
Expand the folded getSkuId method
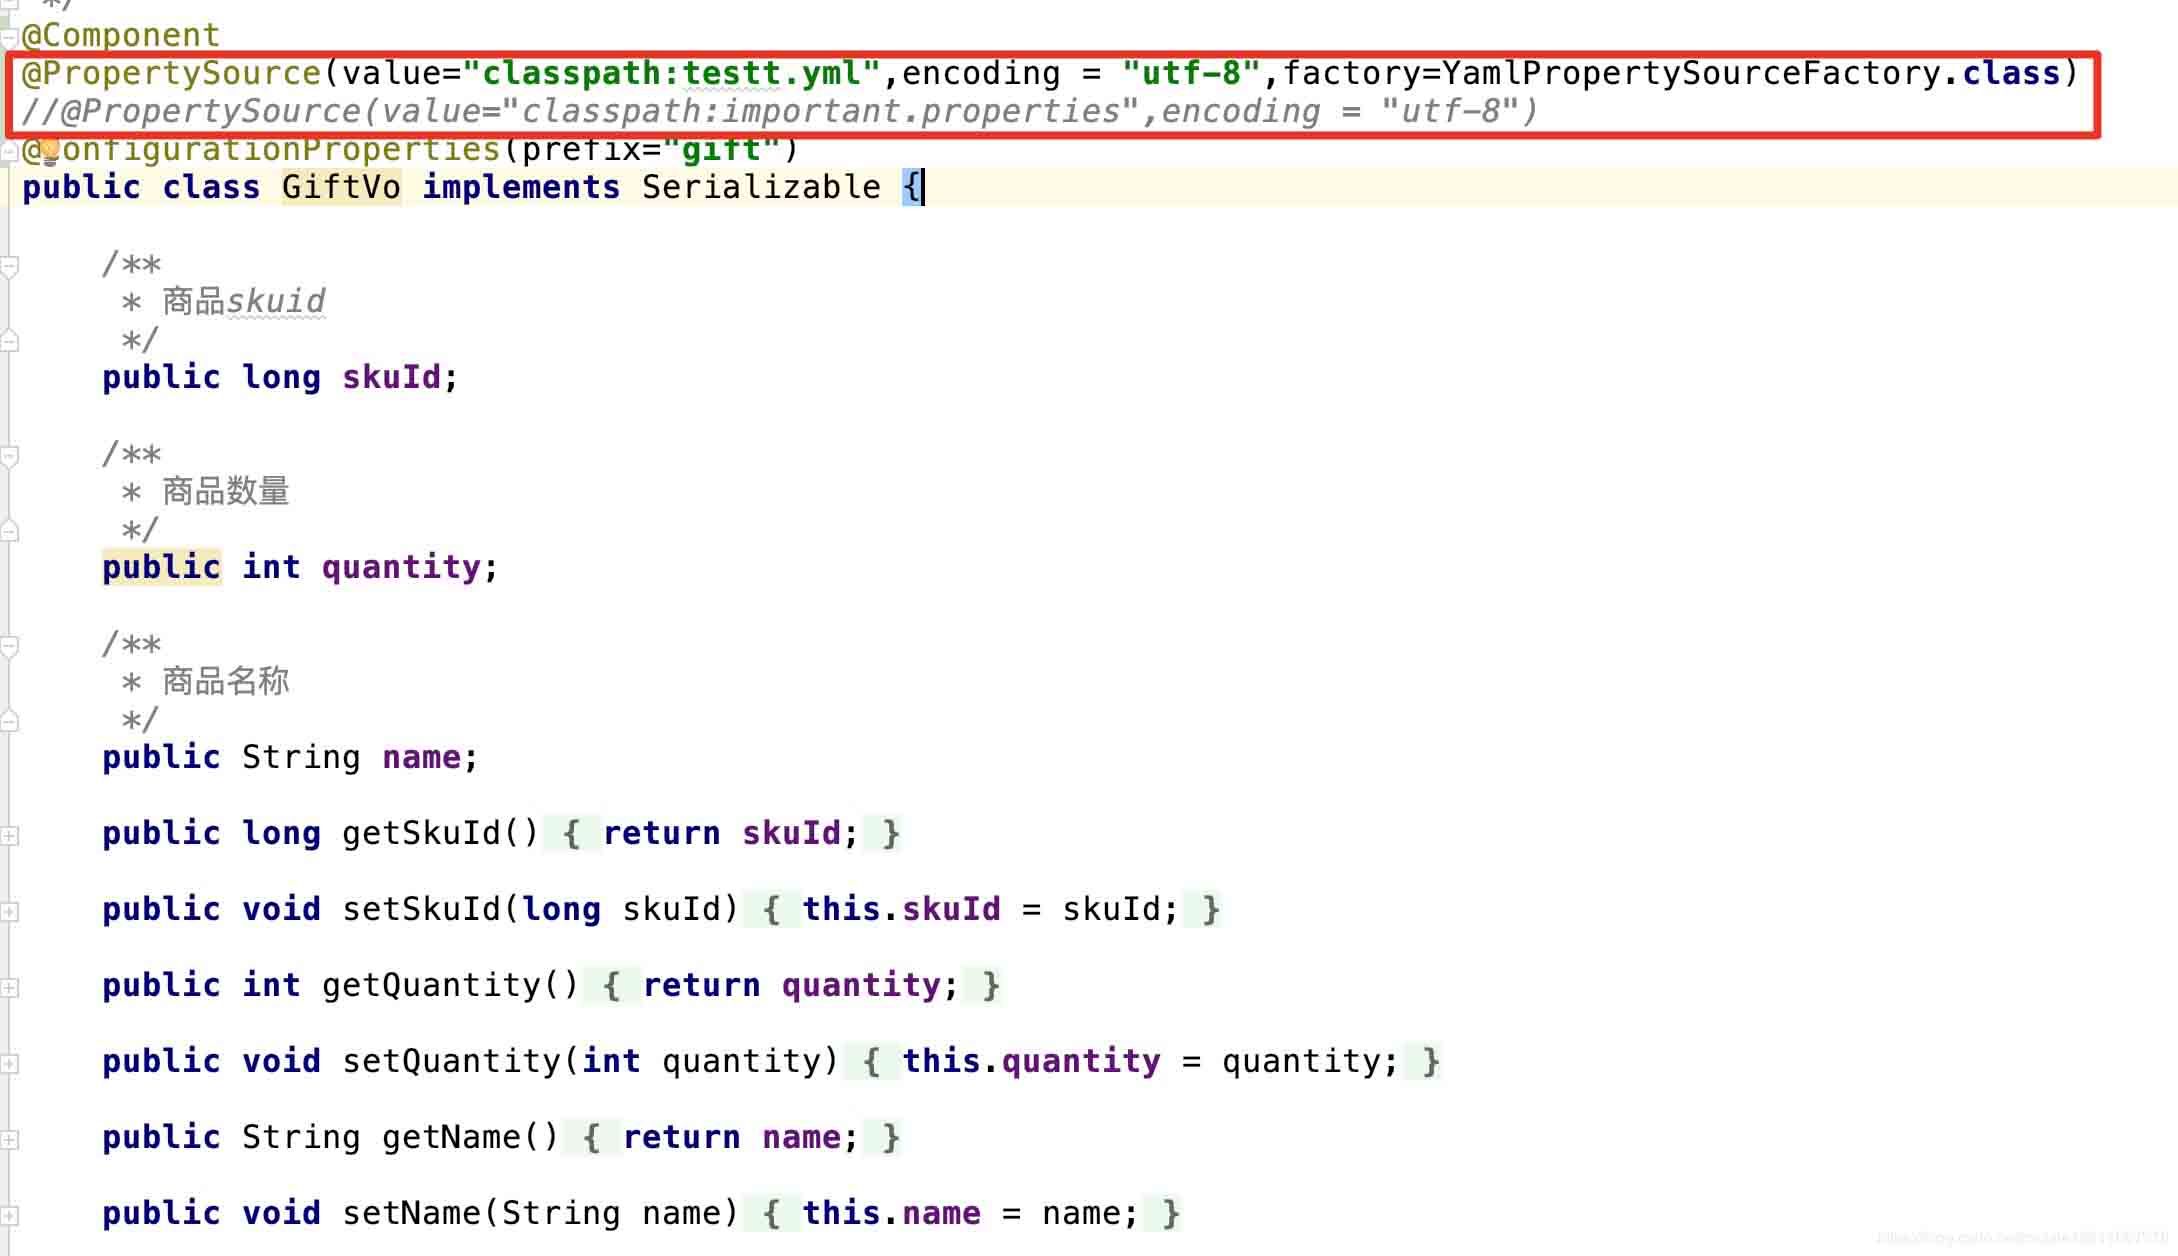click(x=9, y=835)
